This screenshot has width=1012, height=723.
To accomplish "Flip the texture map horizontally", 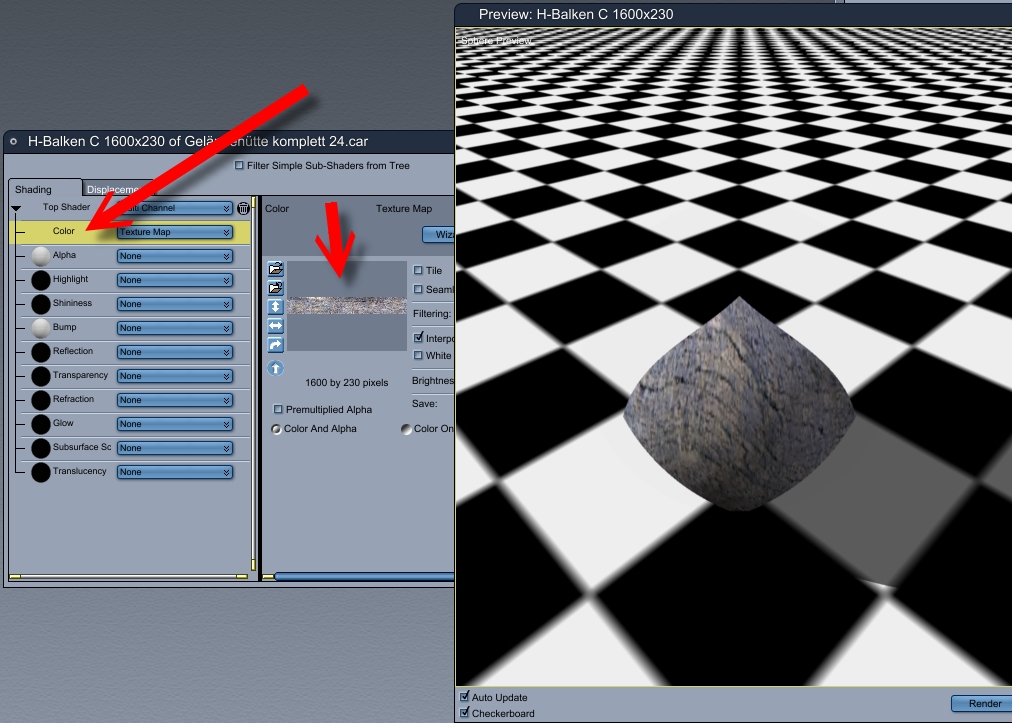I will click(x=276, y=326).
